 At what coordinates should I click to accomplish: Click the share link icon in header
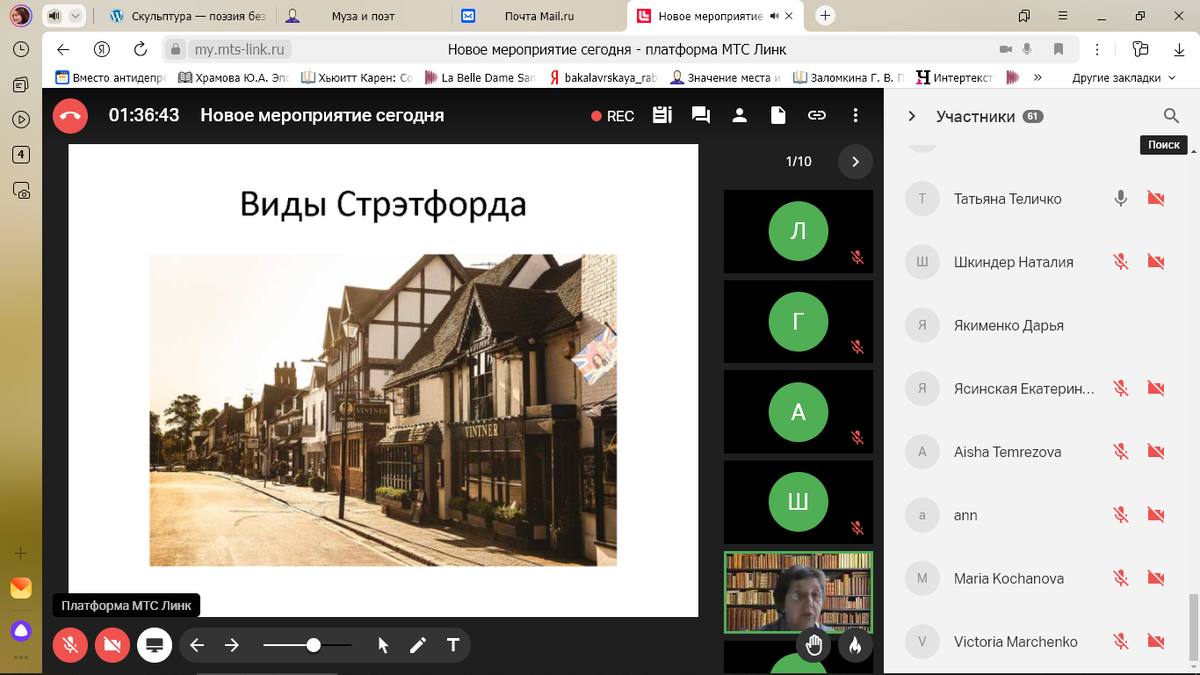click(x=817, y=116)
